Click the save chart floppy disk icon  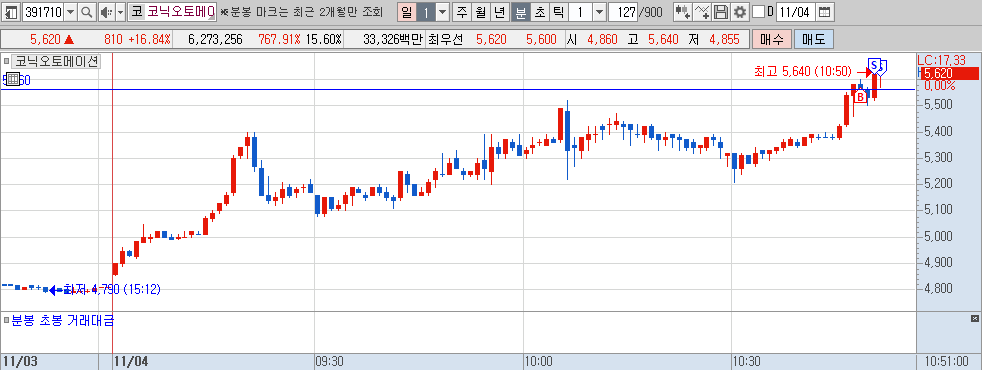(x=721, y=12)
